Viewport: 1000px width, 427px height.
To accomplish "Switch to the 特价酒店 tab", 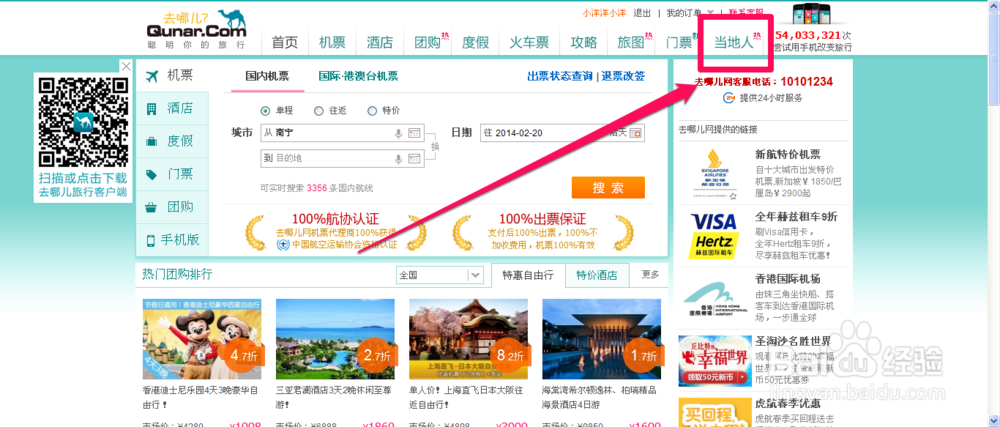I will 597,275.
